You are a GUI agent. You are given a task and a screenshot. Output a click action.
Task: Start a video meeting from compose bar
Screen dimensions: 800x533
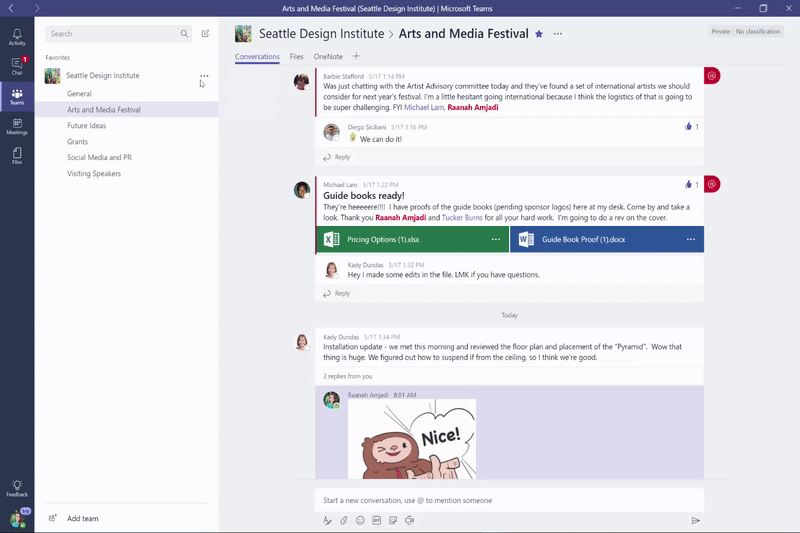(x=410, y=520)
